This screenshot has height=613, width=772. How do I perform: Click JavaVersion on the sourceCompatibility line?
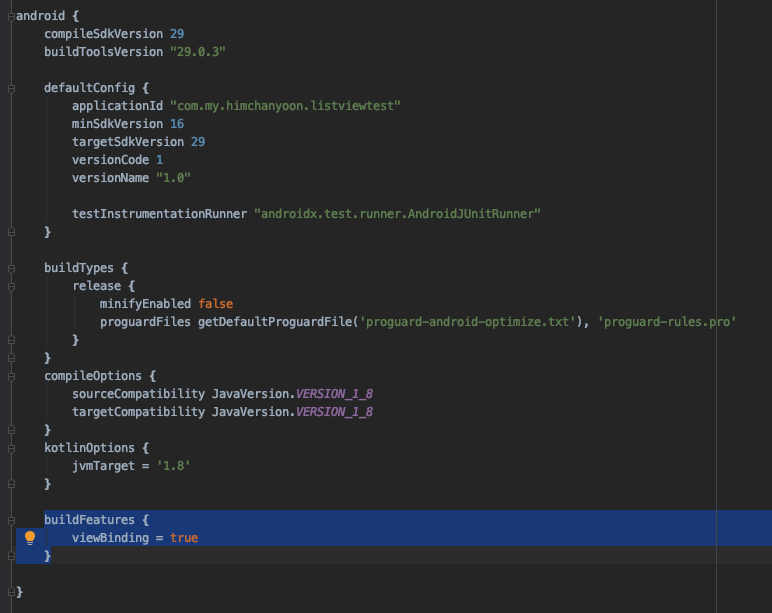click(x=251, y=394)
